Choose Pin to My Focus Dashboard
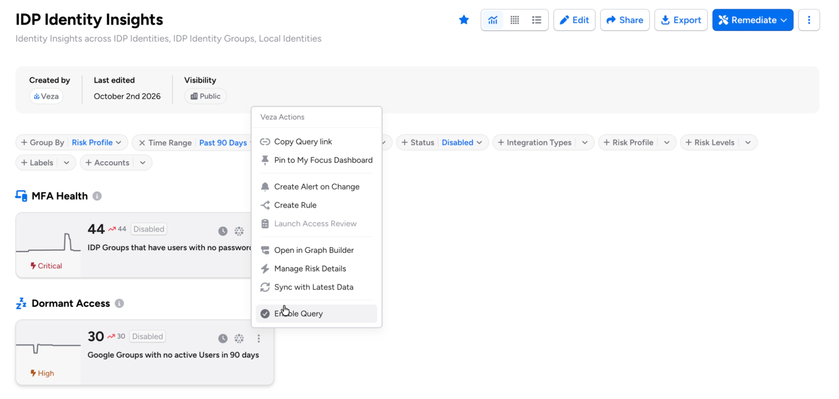Viewport: 839px width, 399px height. [317, 160]
